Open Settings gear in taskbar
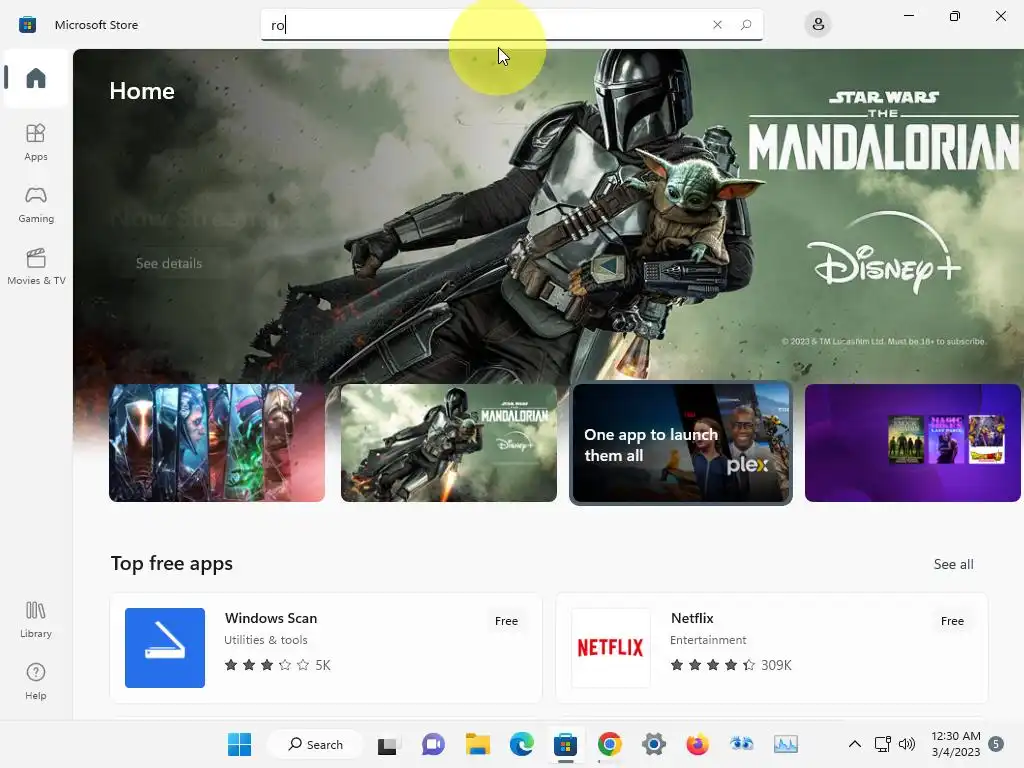This screenshot has width=1024, height=768. 654,744
